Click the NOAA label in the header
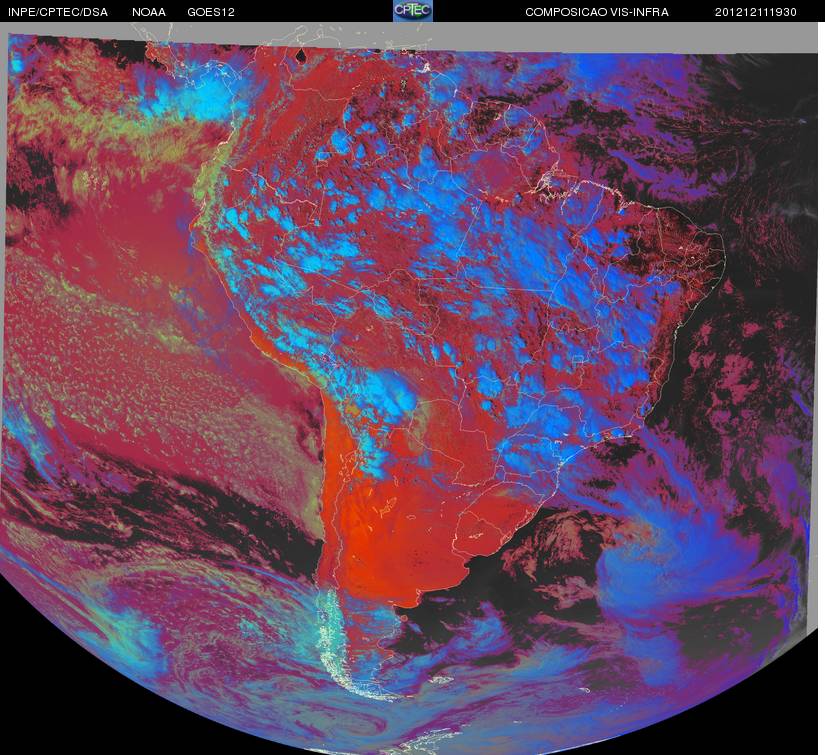The image size is (825, 755). [149, 12]
